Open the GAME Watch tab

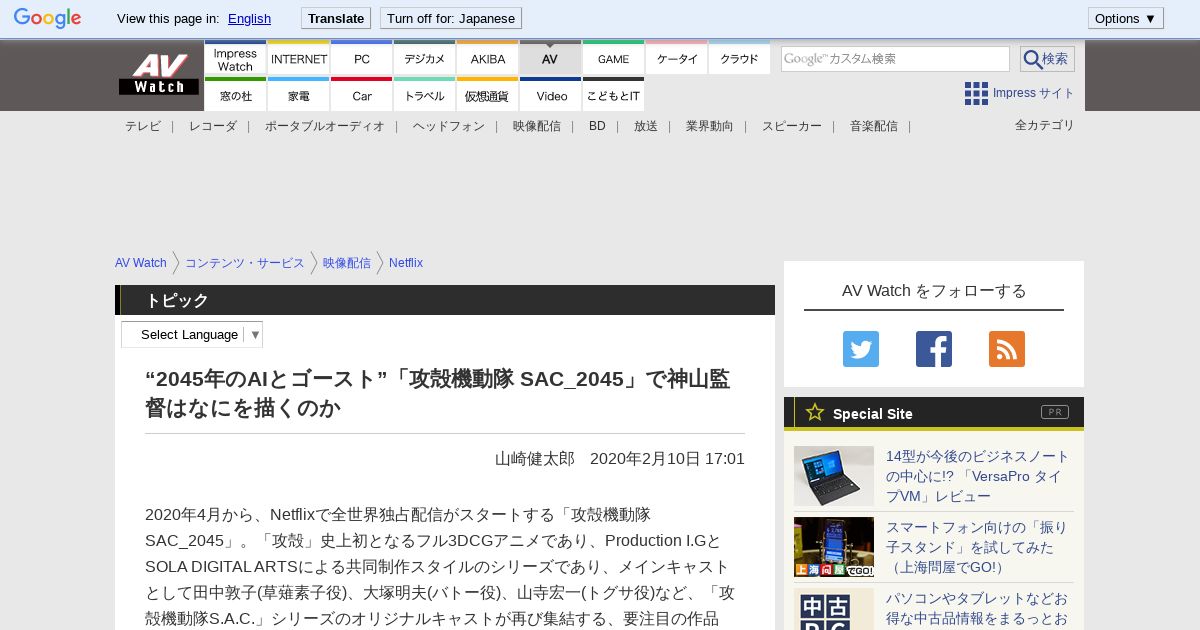[613, 58]
